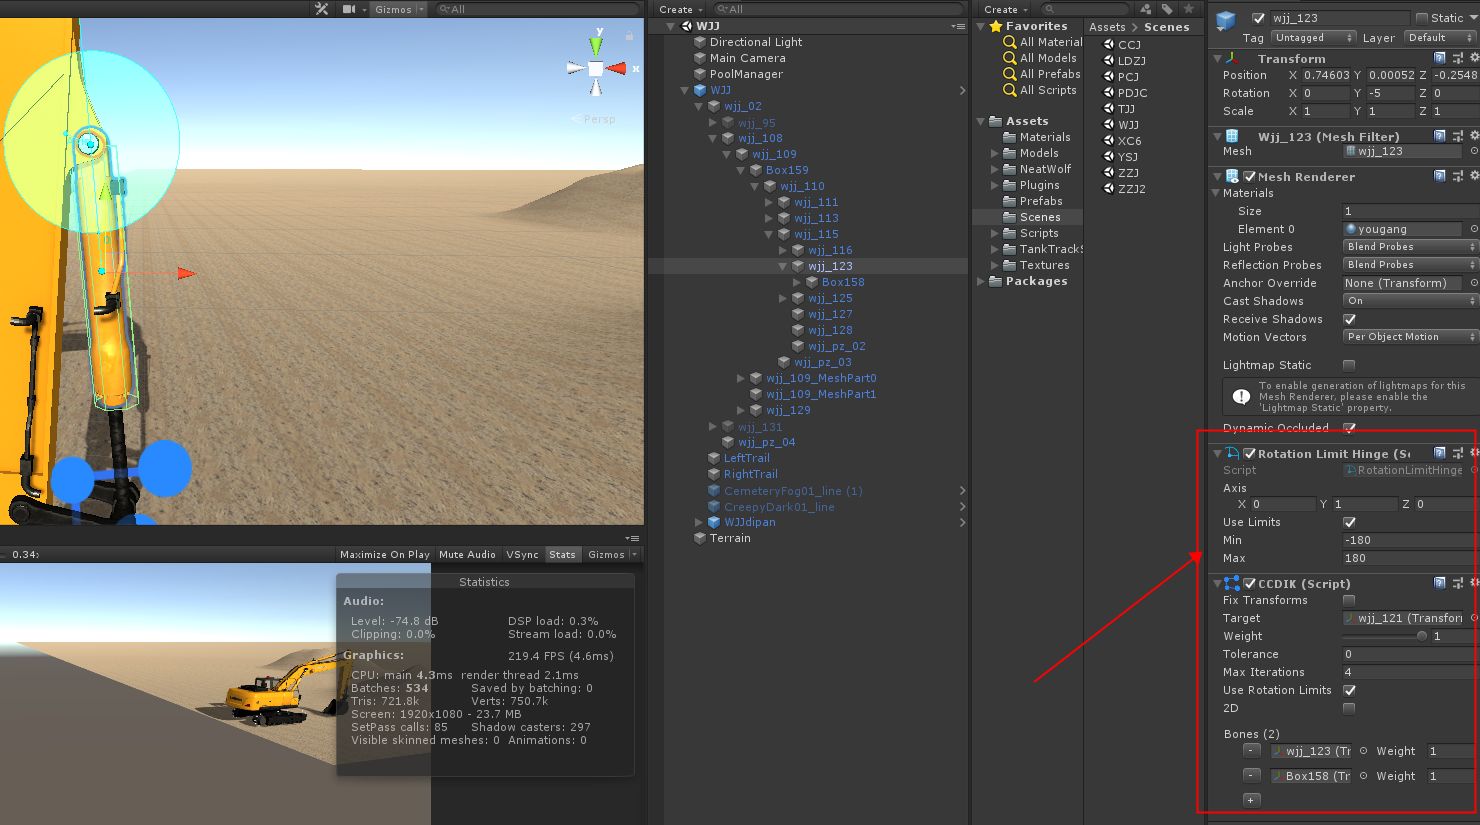
Task: Click the scene render mode wrench icon
Action: tap(321, 9)
